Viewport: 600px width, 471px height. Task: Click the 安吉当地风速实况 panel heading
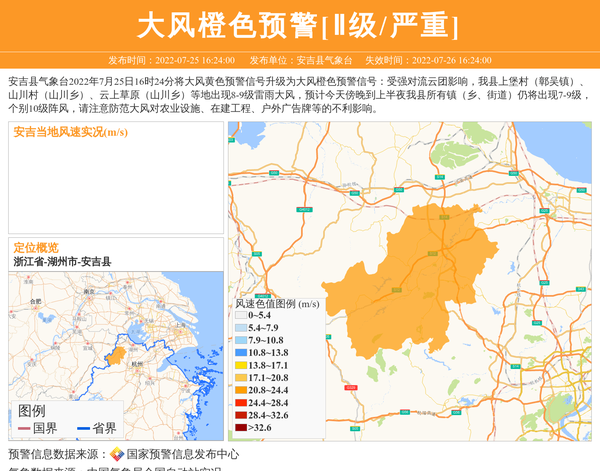click(x=70, y=131)
